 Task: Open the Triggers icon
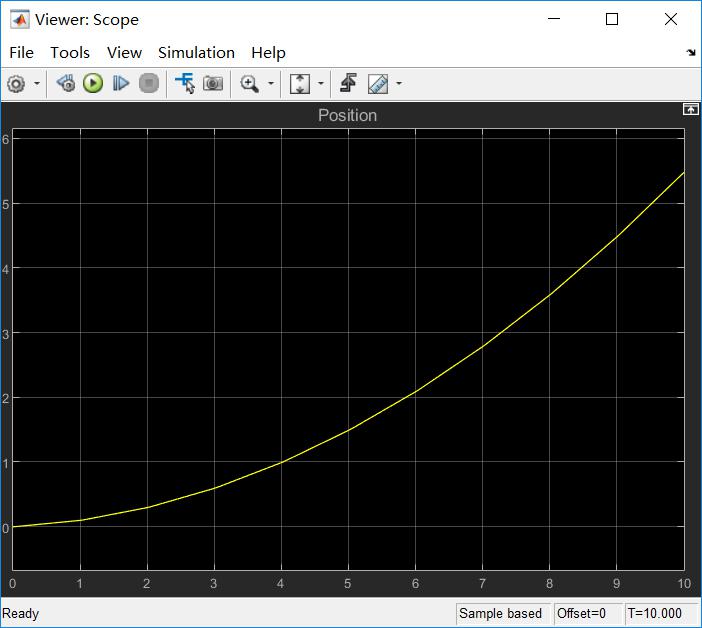[348, 83]
